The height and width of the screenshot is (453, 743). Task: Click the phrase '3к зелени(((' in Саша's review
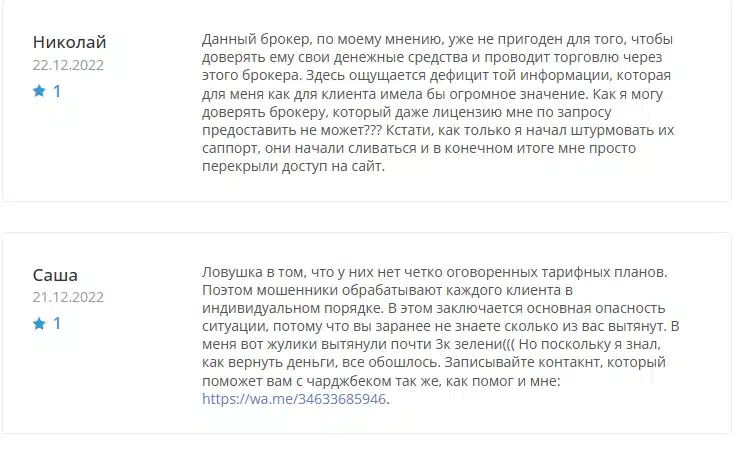point(475,344)
